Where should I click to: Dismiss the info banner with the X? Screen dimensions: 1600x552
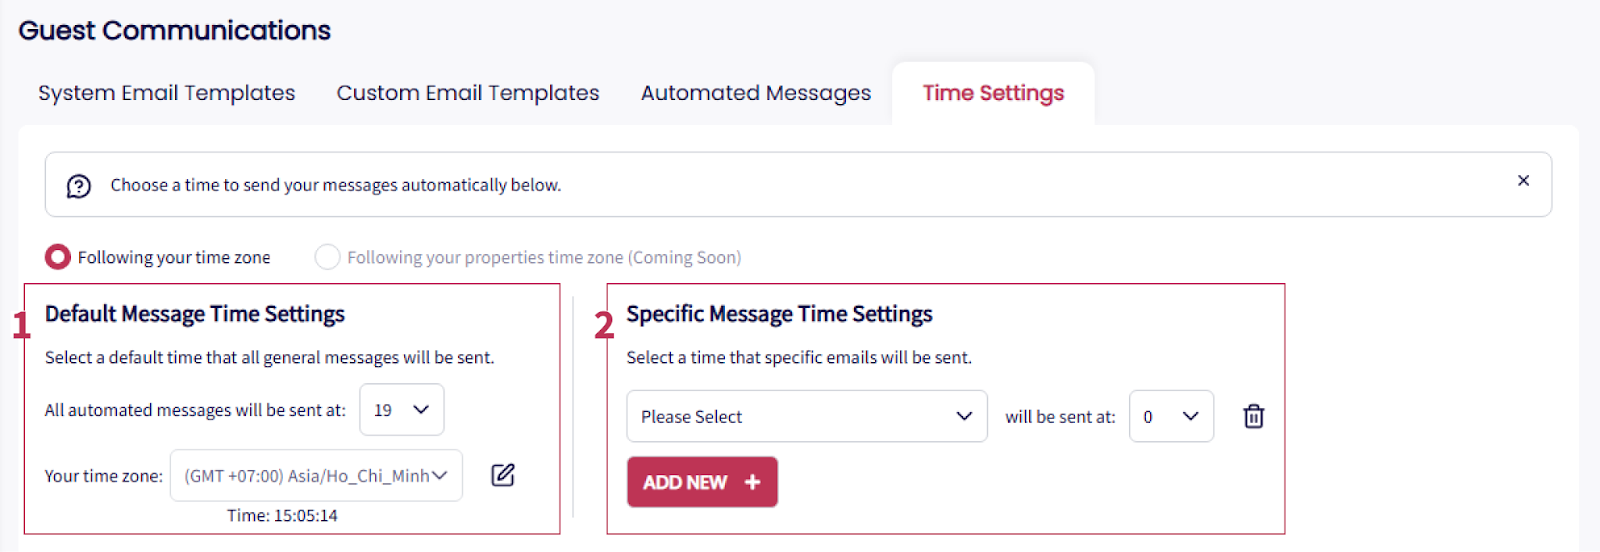(x=1523, y=181)
